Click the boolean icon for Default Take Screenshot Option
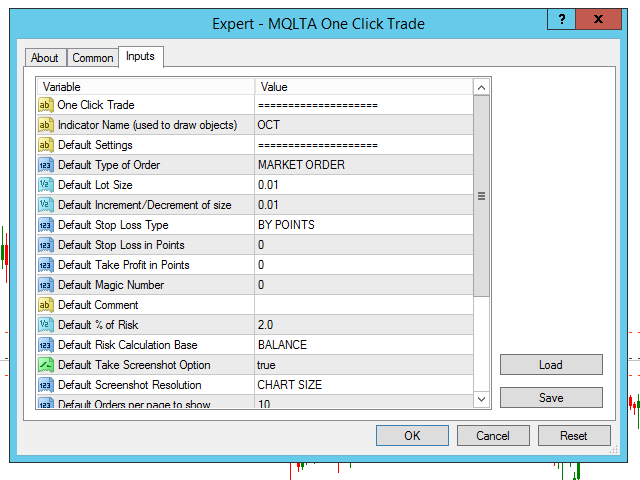This screenshot has height=480, width=640. 46,365
